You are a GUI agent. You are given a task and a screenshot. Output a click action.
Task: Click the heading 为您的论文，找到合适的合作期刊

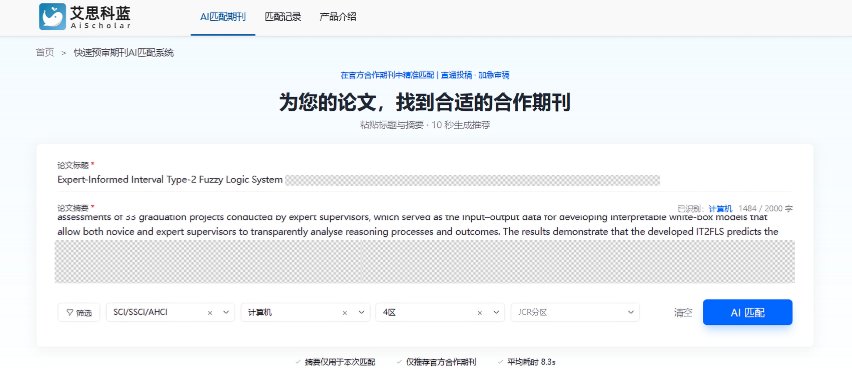tap(425, 102)
